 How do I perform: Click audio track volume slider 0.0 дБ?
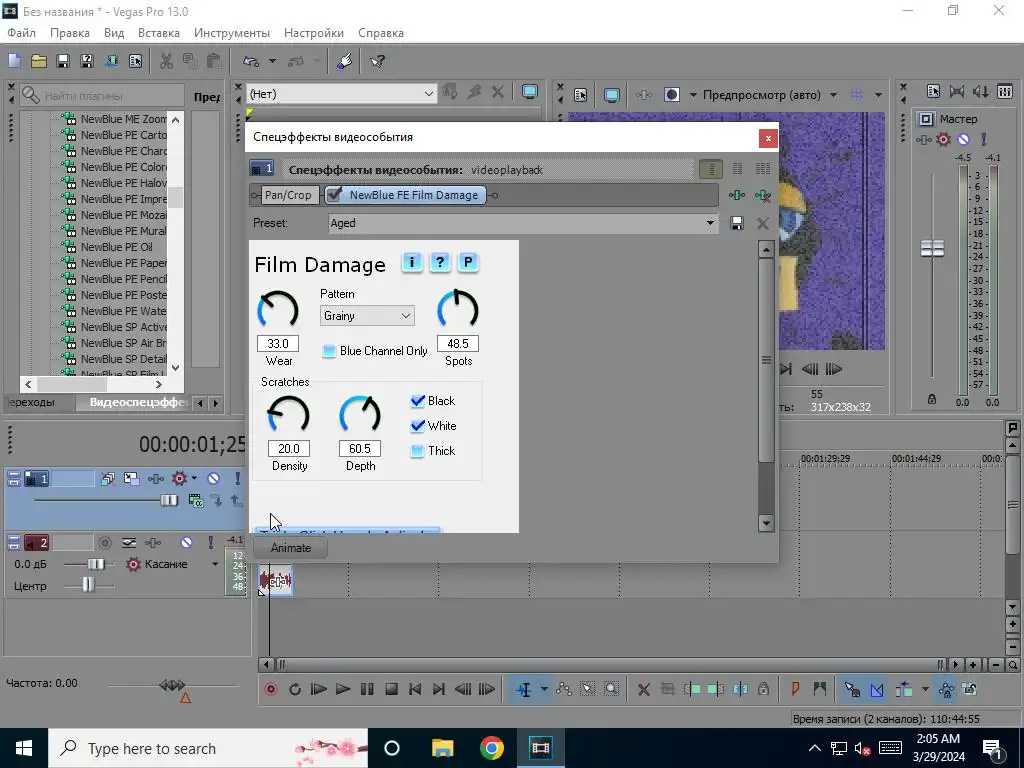click(96, 564)
